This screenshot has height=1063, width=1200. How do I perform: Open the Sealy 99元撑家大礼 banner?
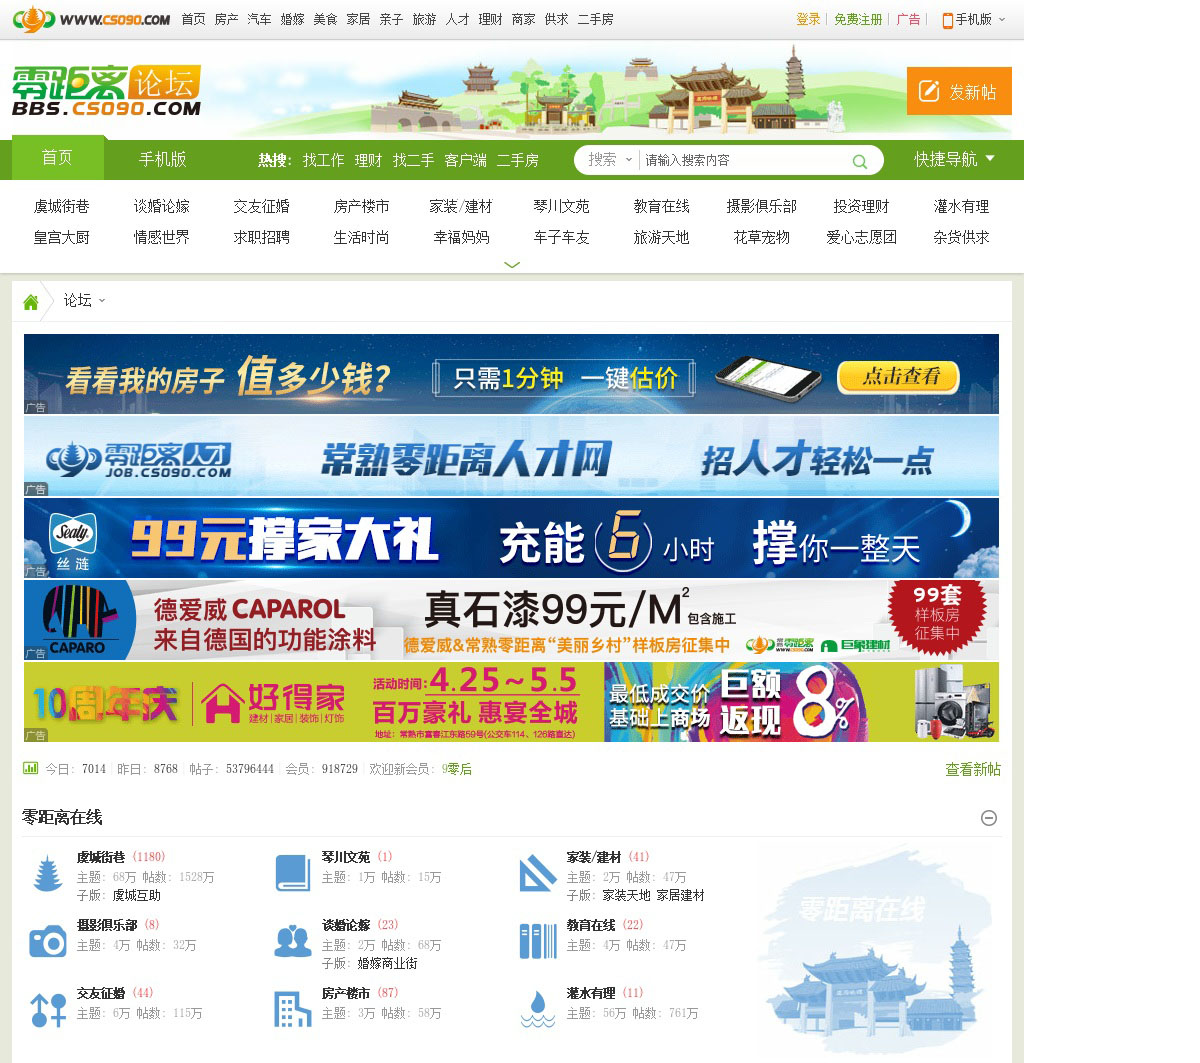[511, 538]
